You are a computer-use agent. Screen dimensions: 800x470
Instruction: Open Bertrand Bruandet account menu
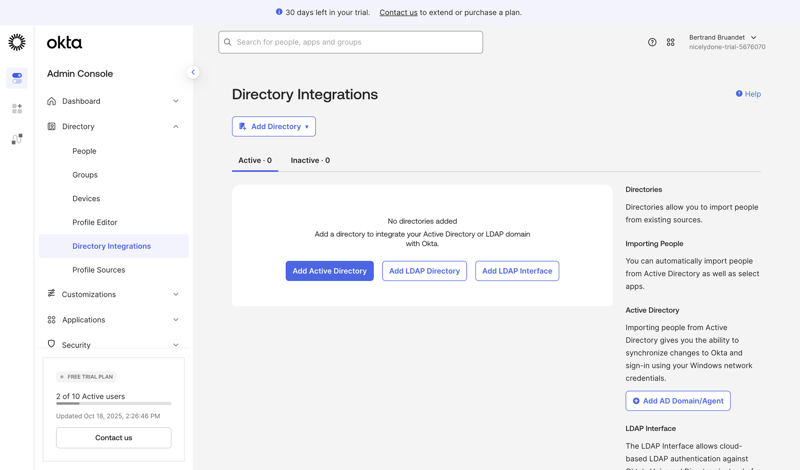point(727,42)
